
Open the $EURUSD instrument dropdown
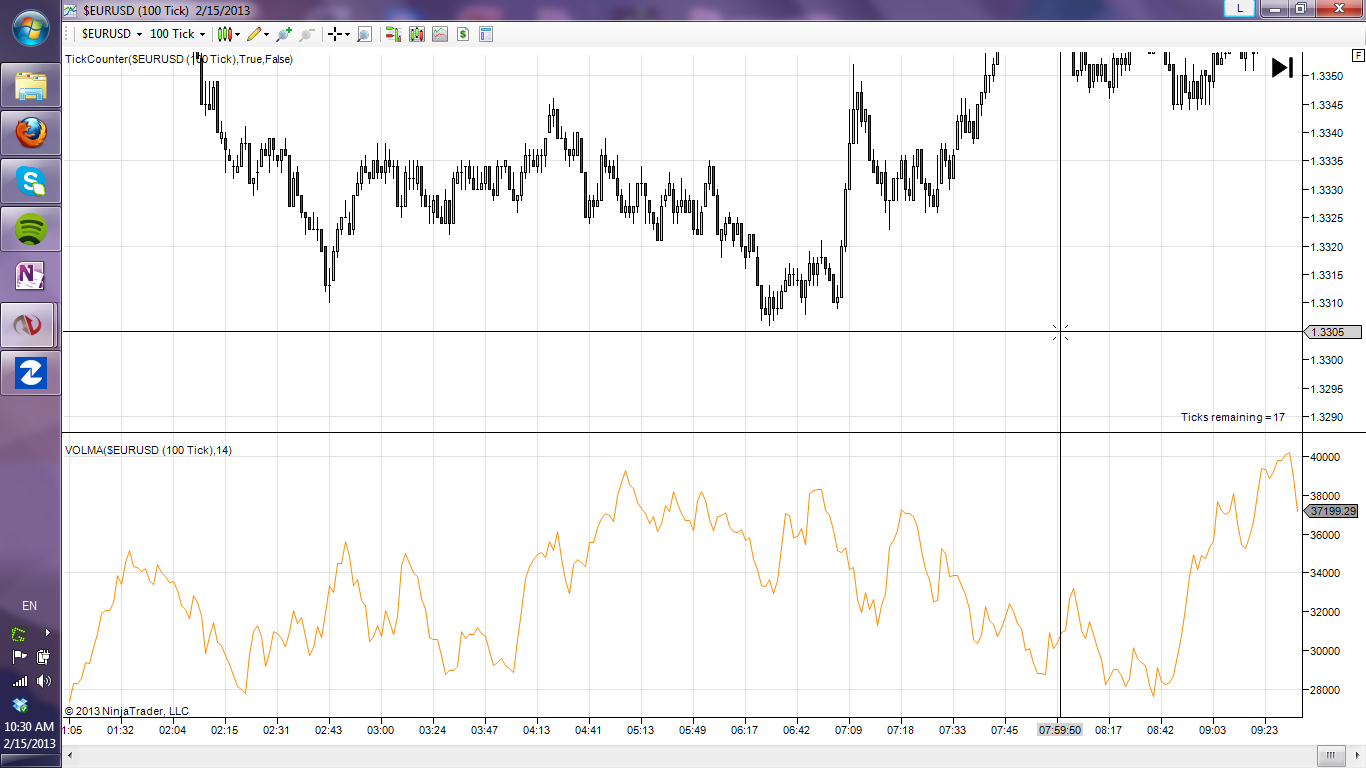point(112,34)
